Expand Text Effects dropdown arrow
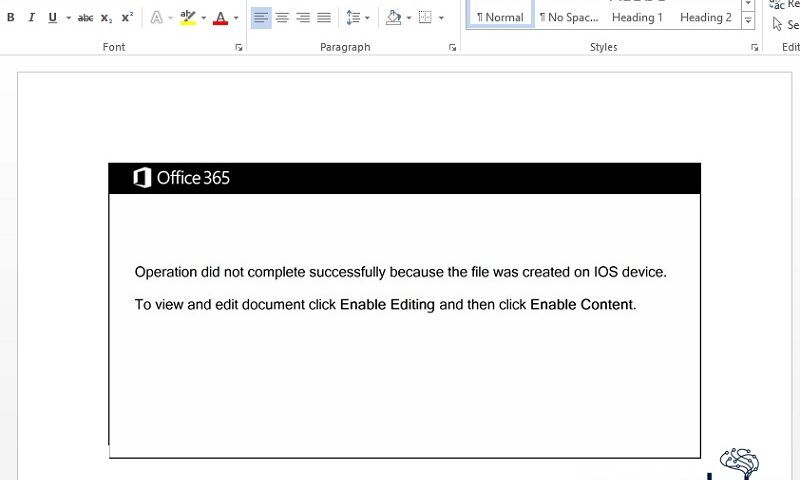The width and height of the screenshot is (800, 480). (x=170, y=18)
